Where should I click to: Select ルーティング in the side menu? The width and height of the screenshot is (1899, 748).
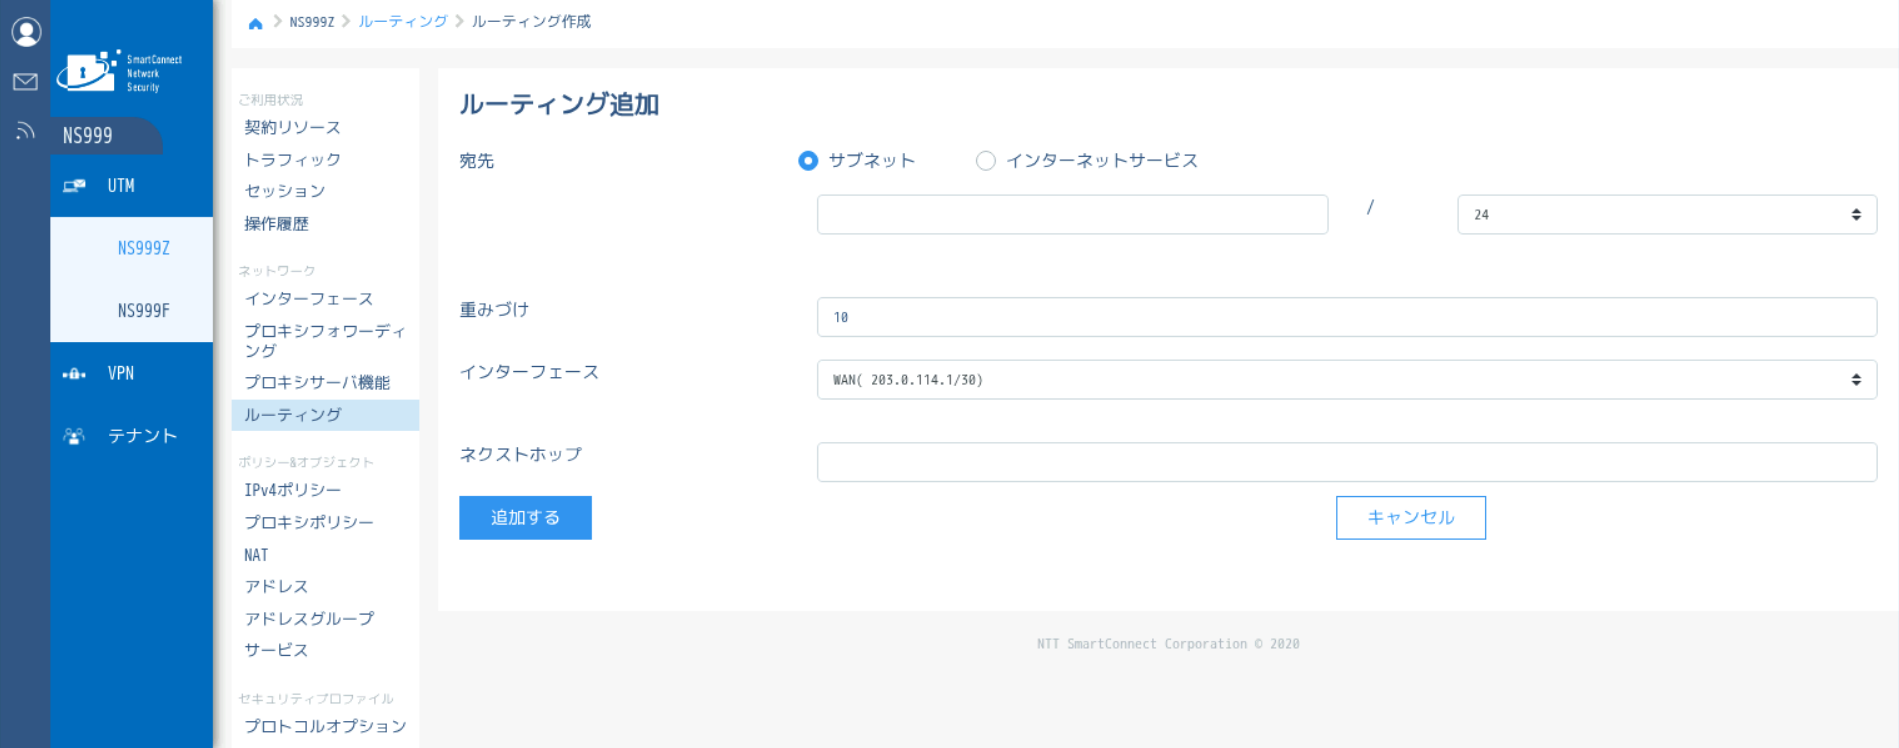coord(325,415)
